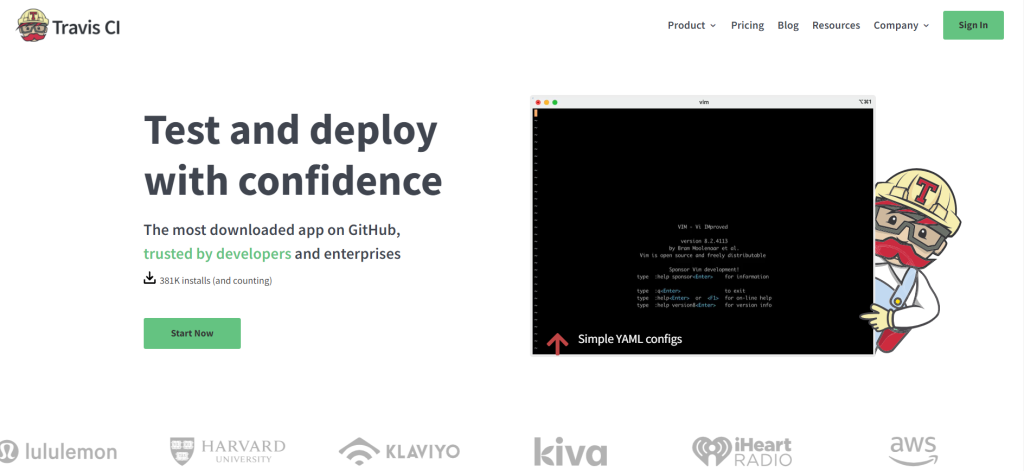This screenshot has height=471, width=1024.
Task: Click the 'trusted by developers' green text
Action: [217, 254]
